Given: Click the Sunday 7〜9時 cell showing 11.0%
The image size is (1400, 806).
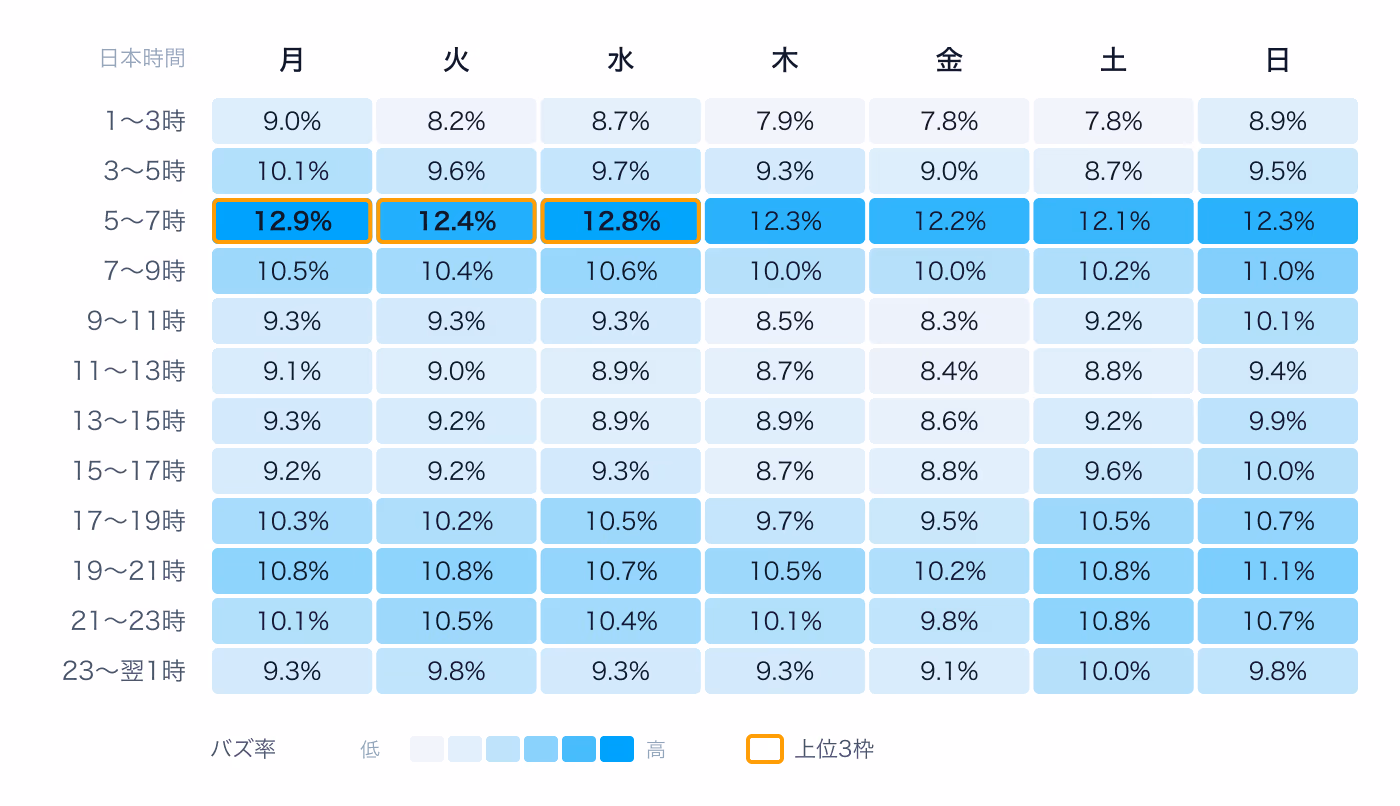Looking at the screenshot, I should coord(1278,271).
